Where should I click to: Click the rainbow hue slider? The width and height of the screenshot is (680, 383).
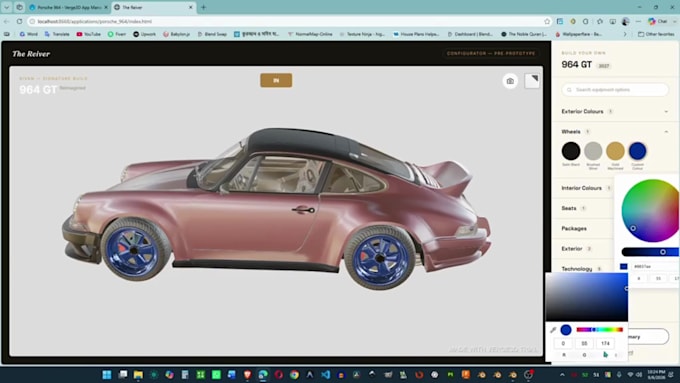point(599,330)
